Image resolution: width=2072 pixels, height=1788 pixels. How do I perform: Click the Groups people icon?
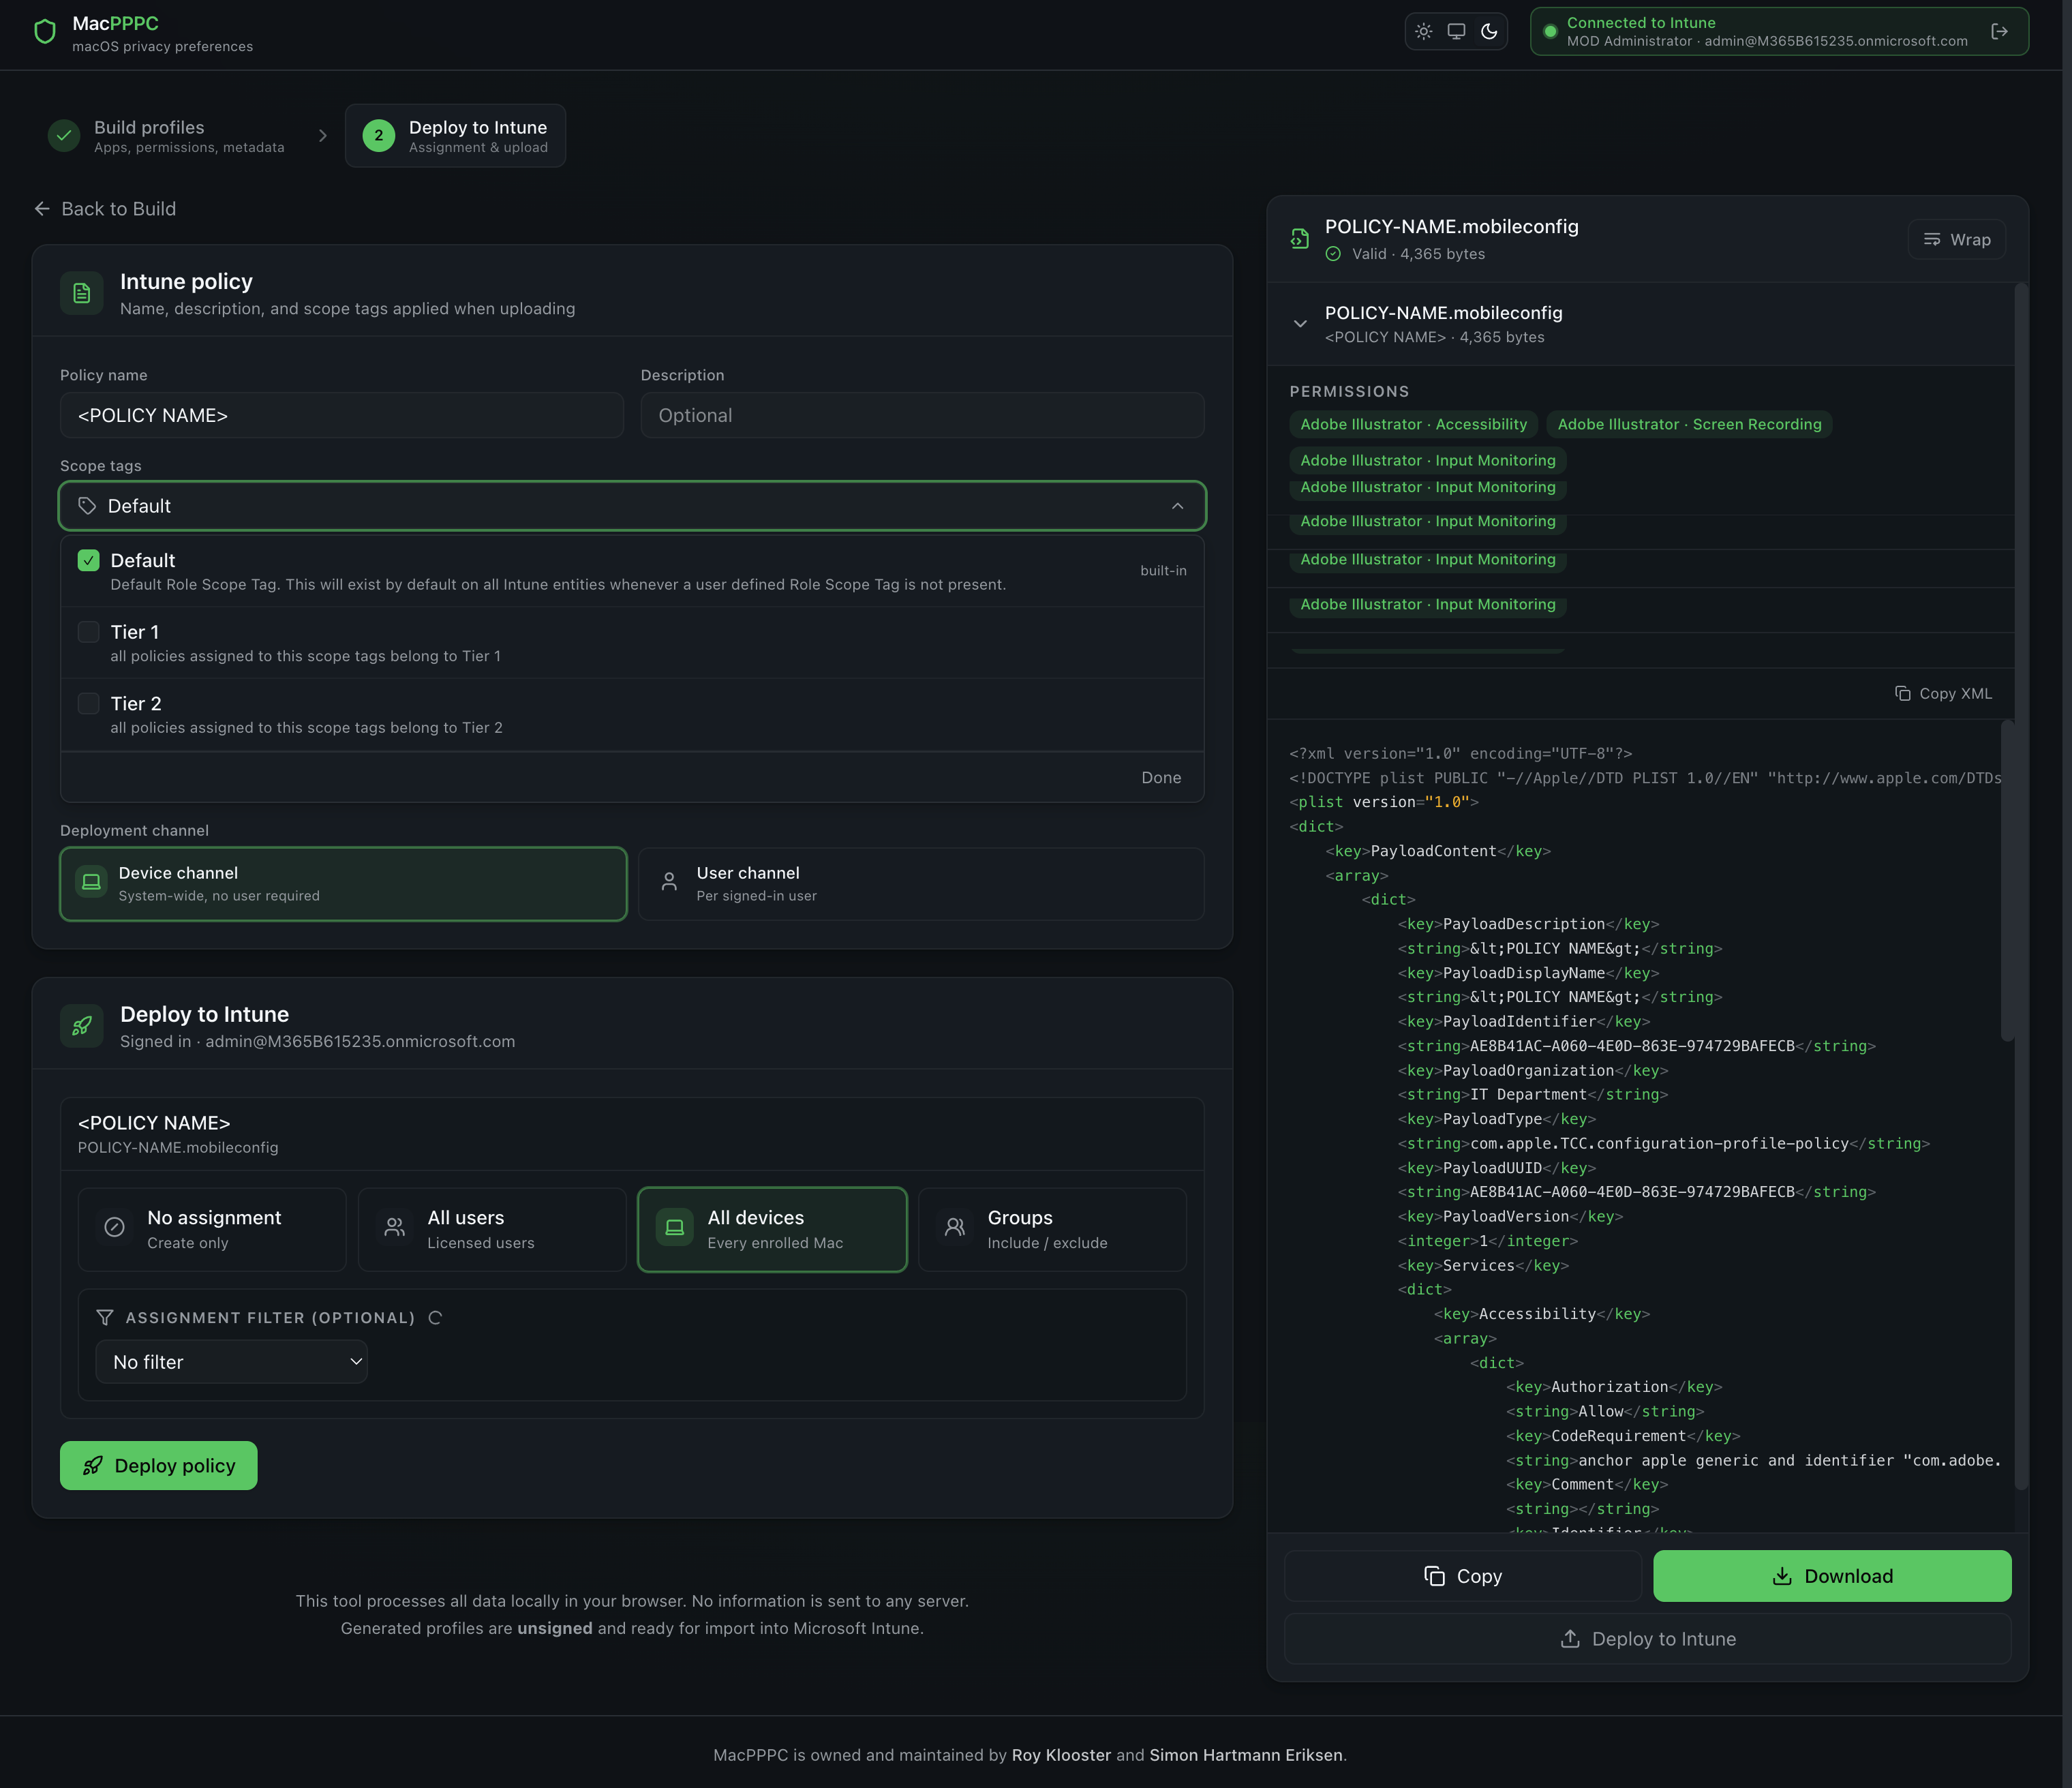955,1227
